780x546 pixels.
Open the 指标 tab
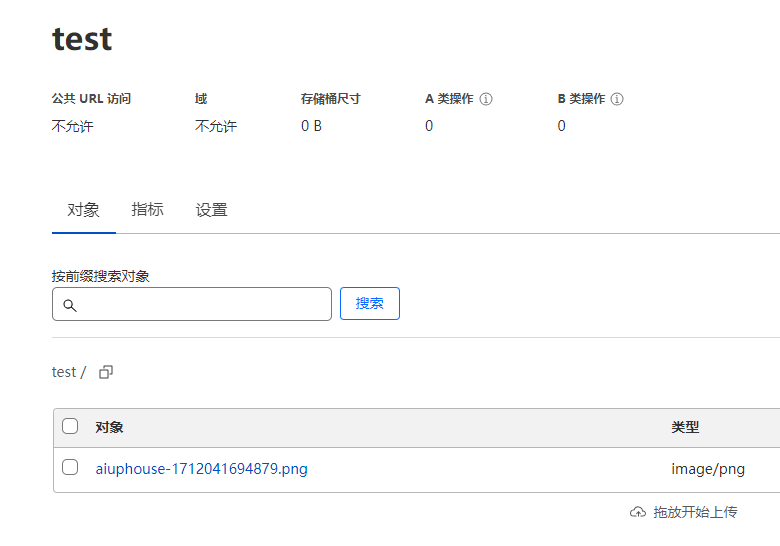[147, 210]
